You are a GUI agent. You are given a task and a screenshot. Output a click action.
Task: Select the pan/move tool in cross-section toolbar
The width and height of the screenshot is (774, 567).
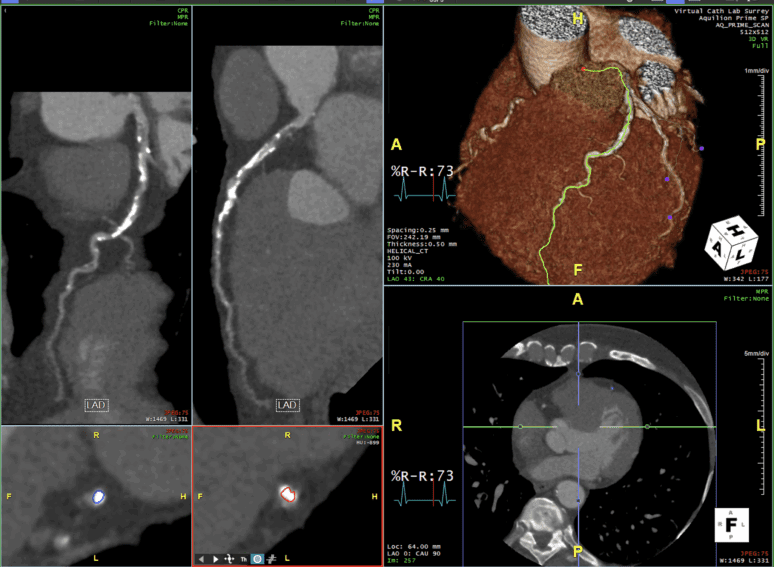230,558
